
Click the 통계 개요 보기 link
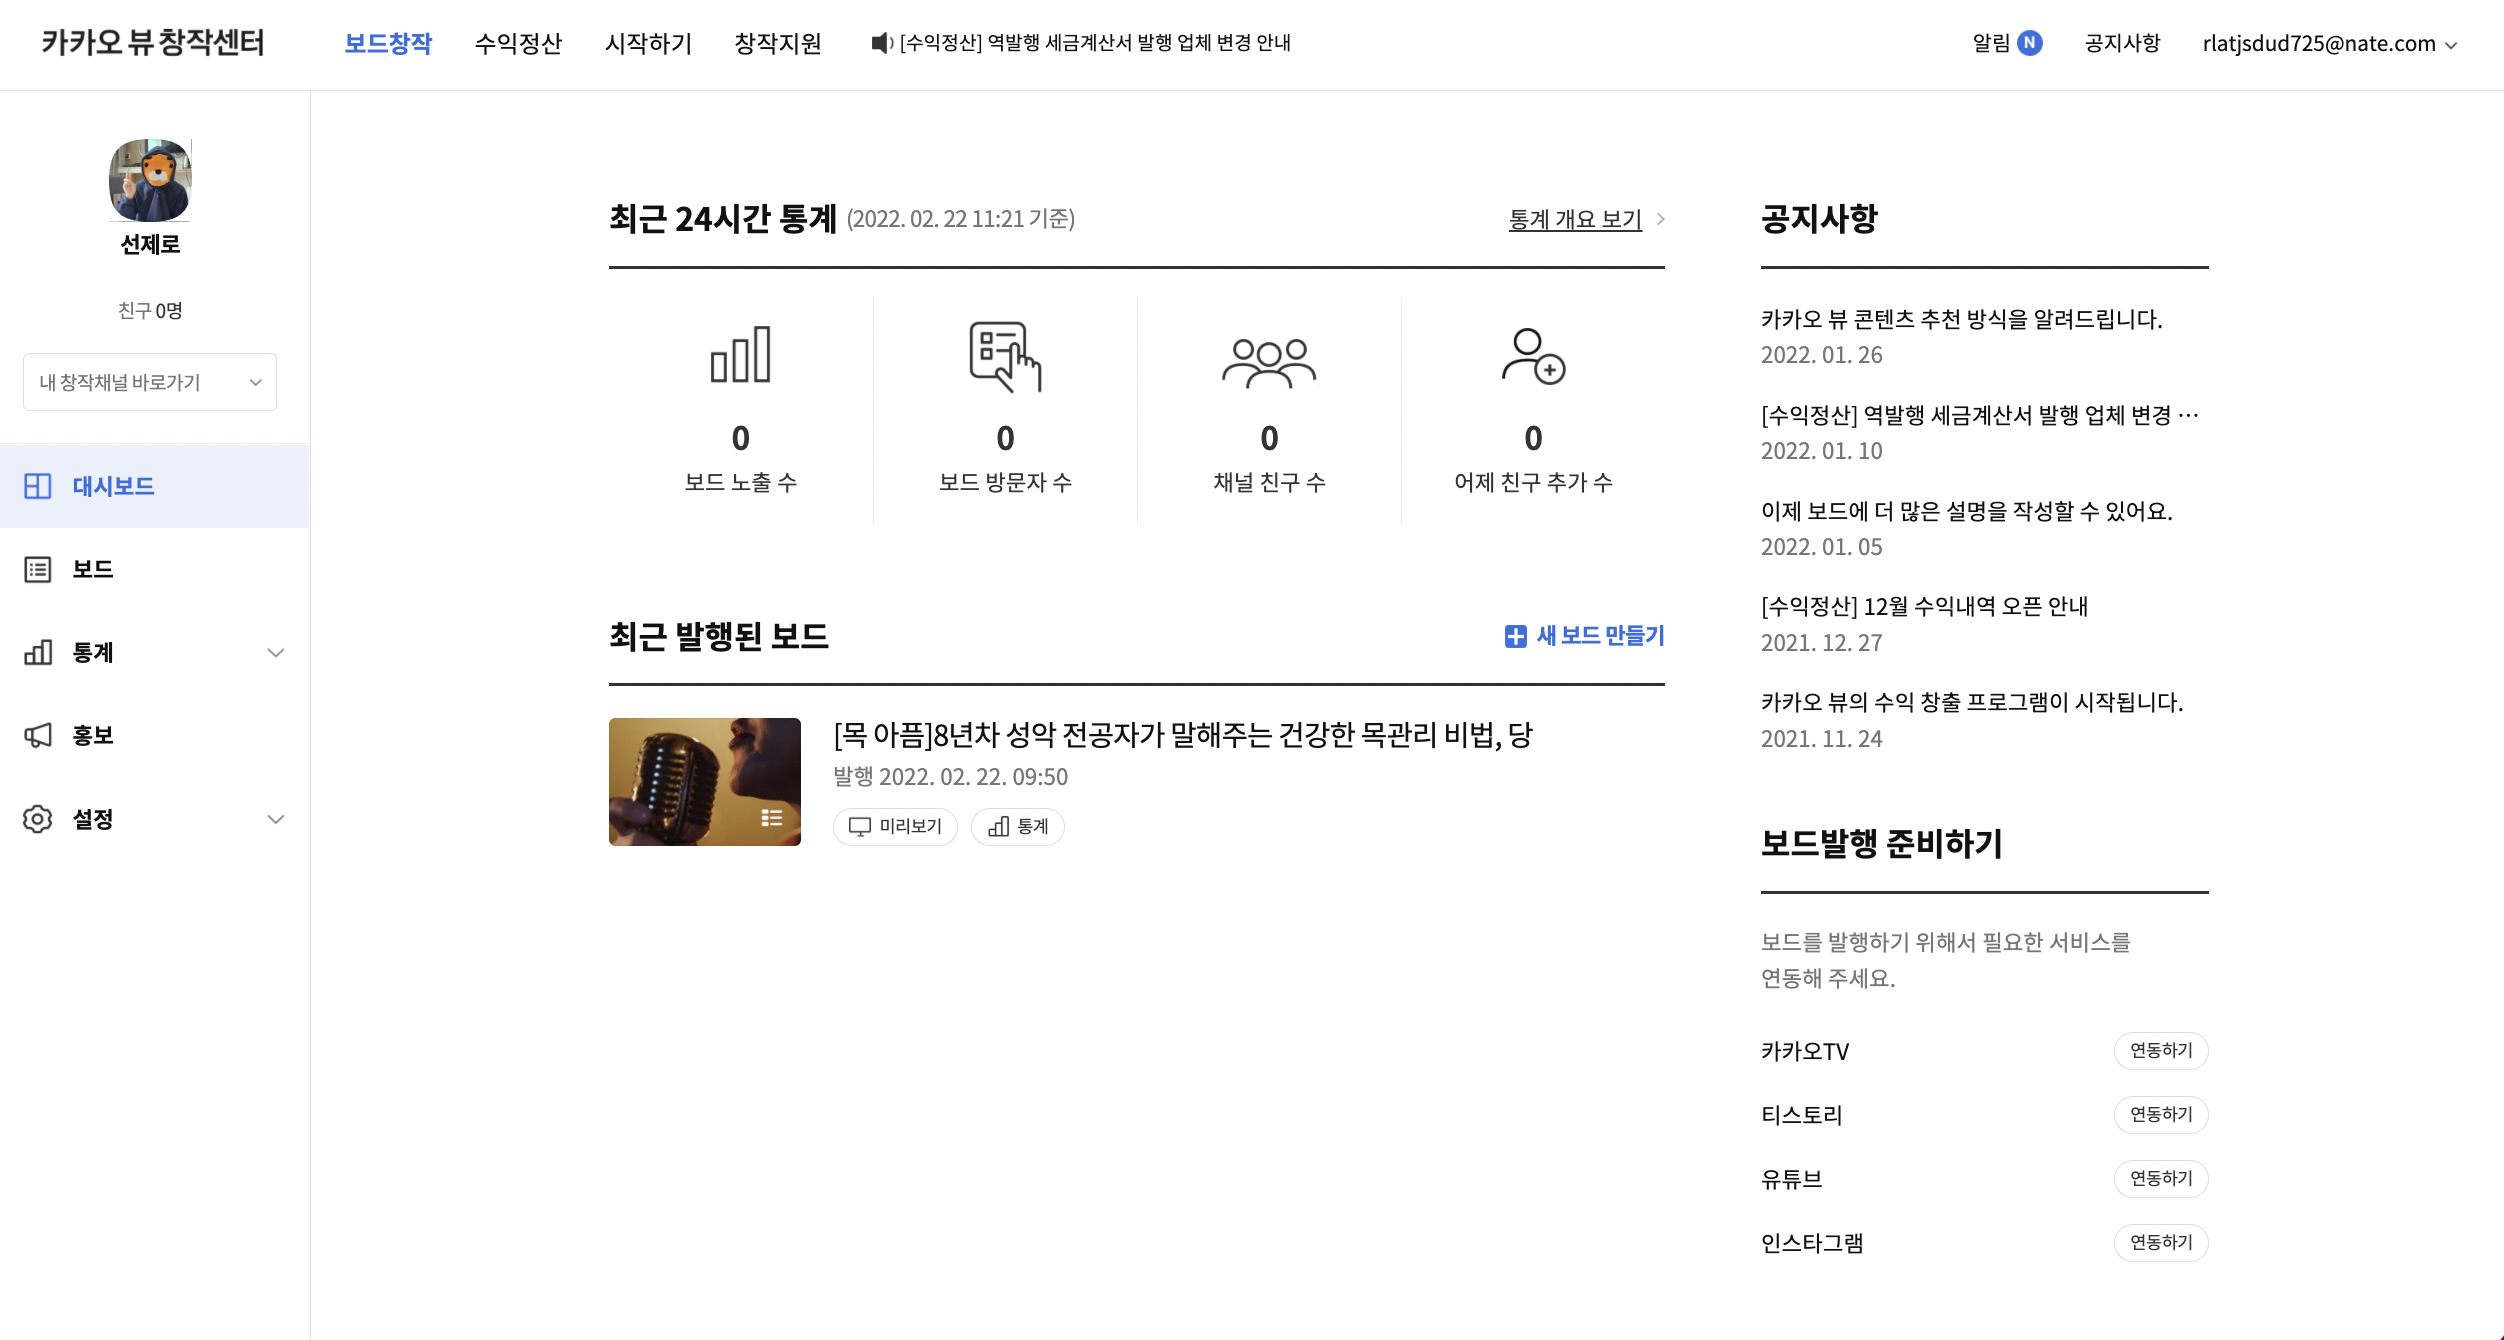1575,219
